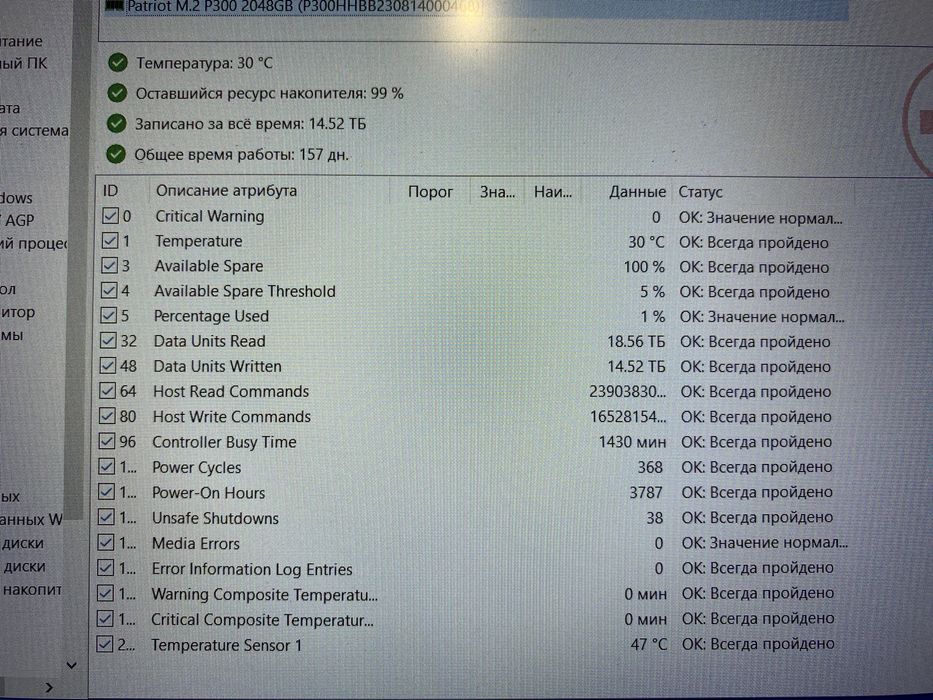Click the Оставшийся ресурс накопителя: 99 % line
933x700 pixels.
270,93
